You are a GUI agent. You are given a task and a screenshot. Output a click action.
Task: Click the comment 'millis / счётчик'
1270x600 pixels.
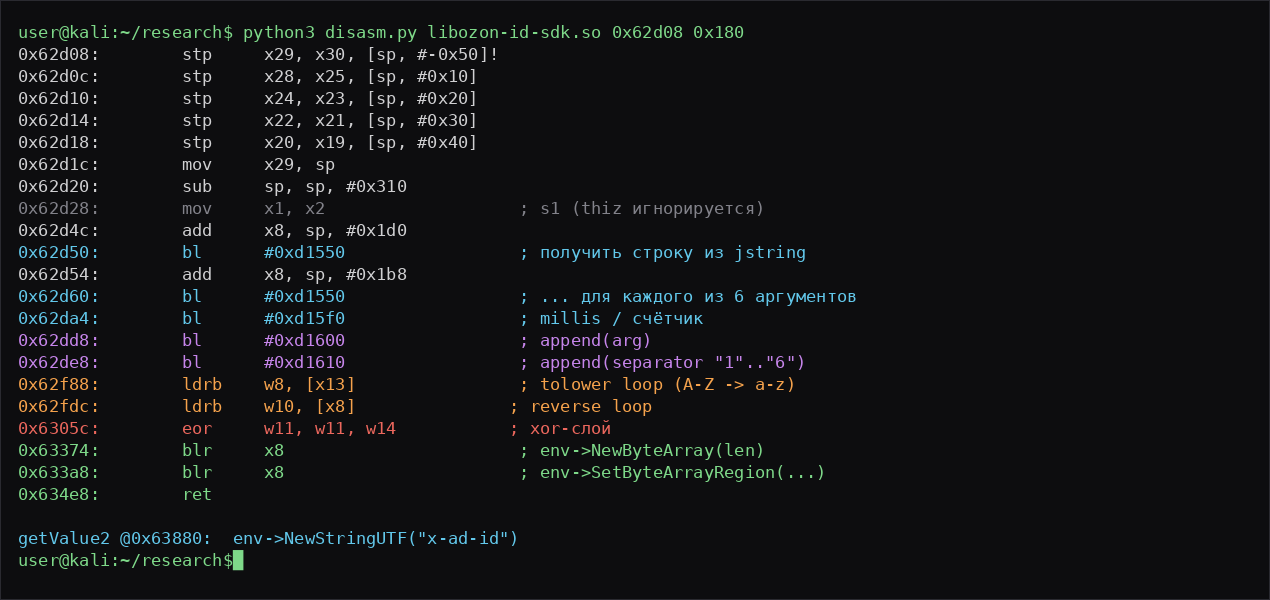[621, 318]
